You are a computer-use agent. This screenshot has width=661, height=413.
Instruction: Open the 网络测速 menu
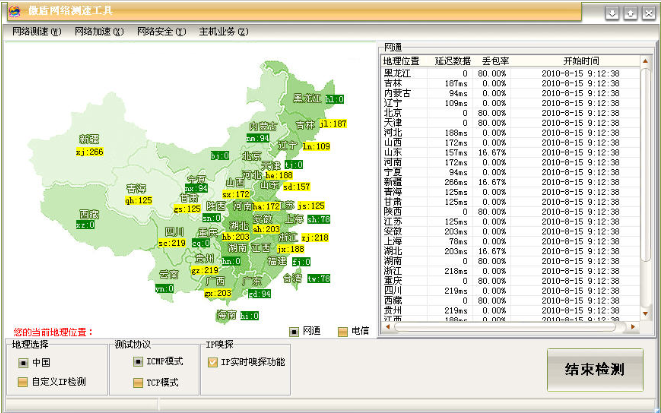tap(37, 32)
